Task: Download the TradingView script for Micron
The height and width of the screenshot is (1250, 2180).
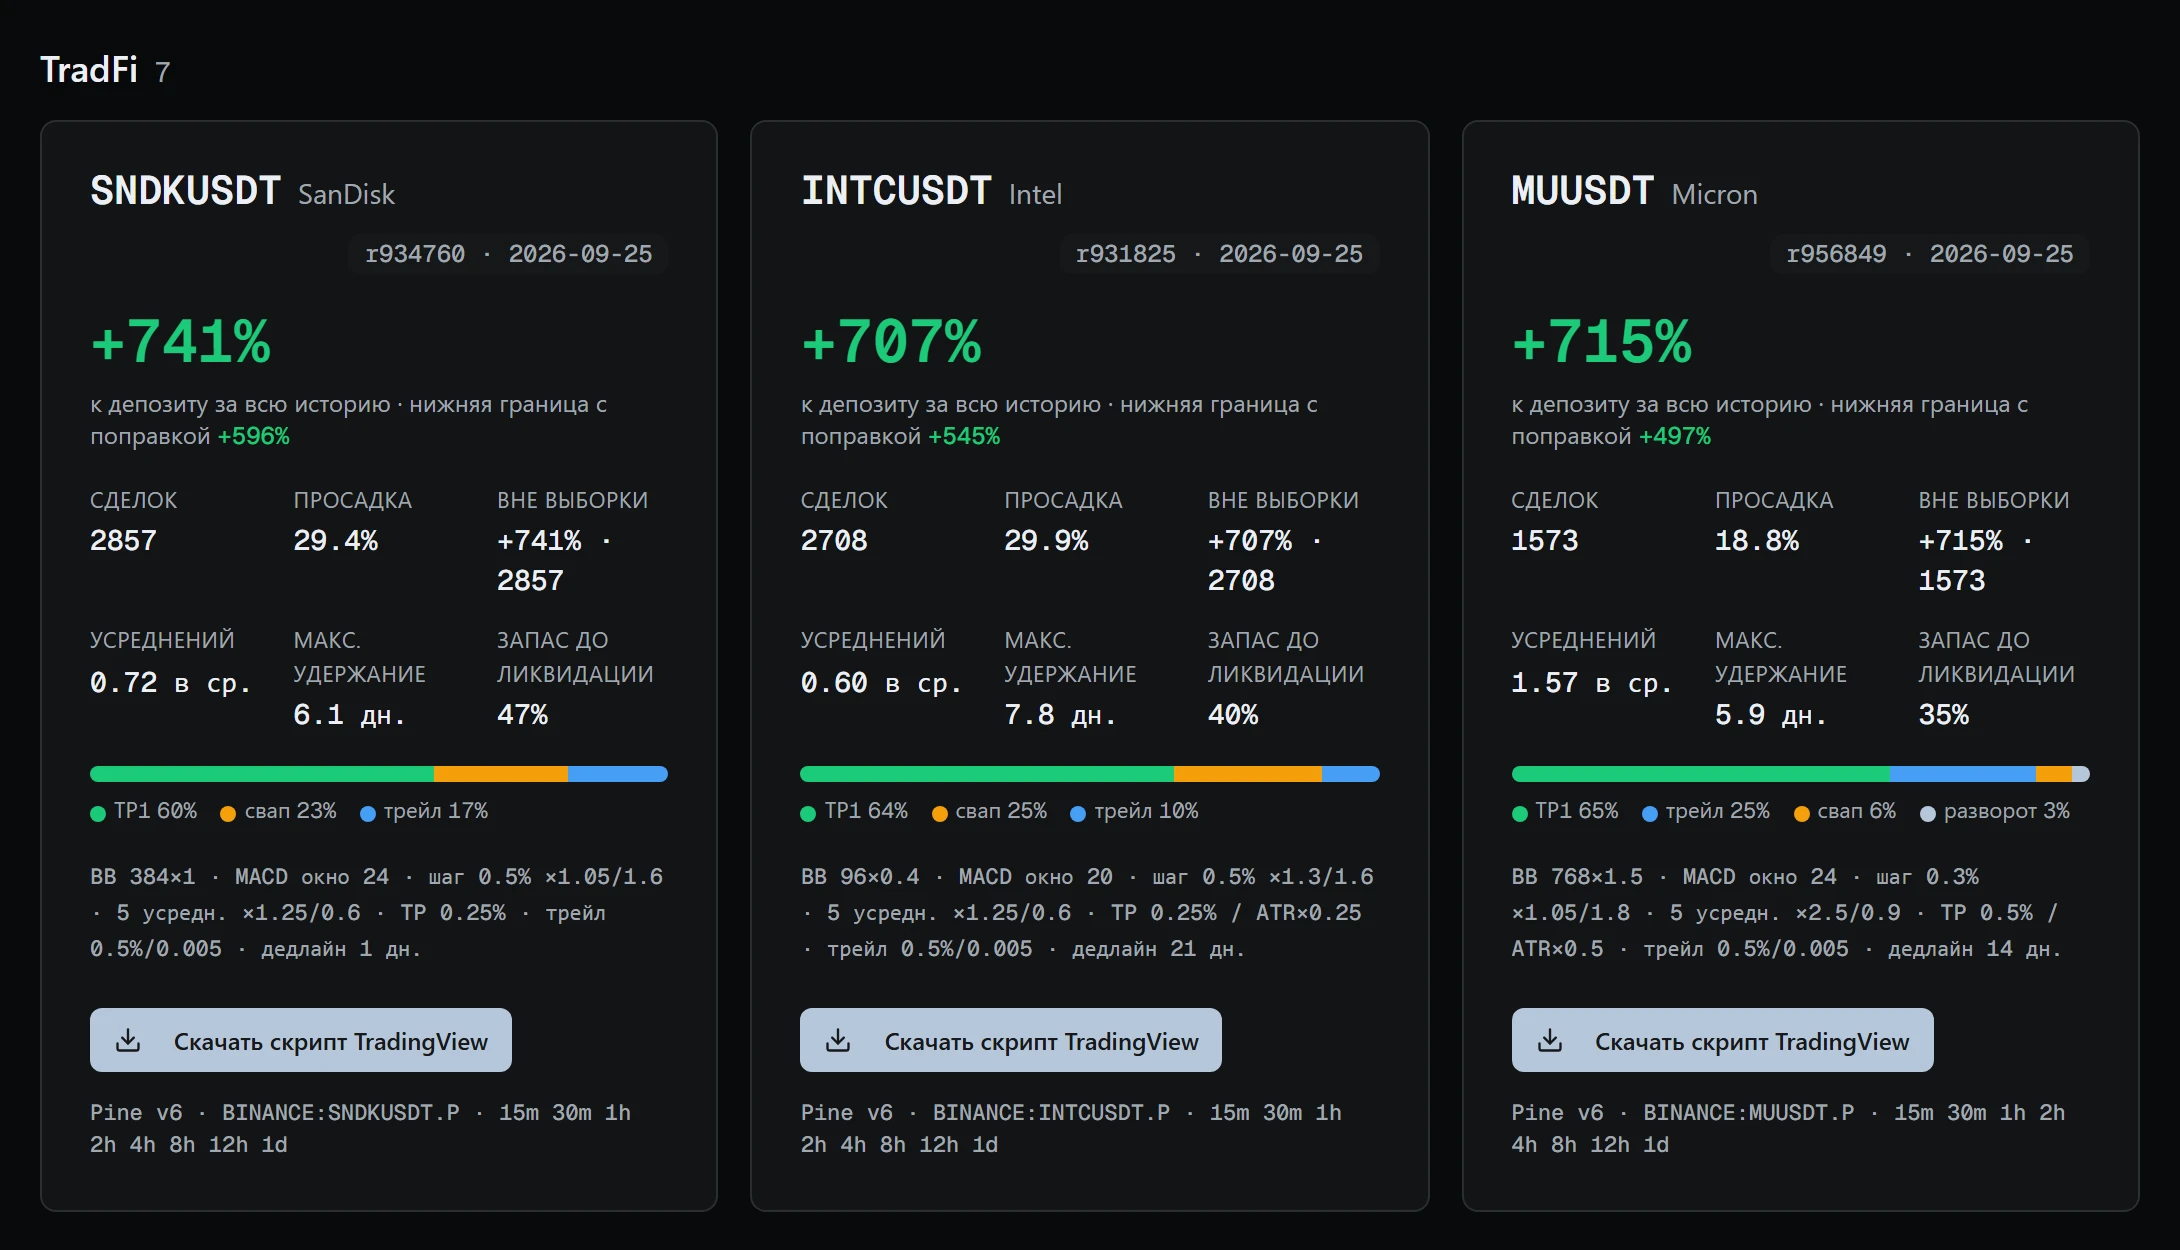Action: click(x=1722, y=1040)
